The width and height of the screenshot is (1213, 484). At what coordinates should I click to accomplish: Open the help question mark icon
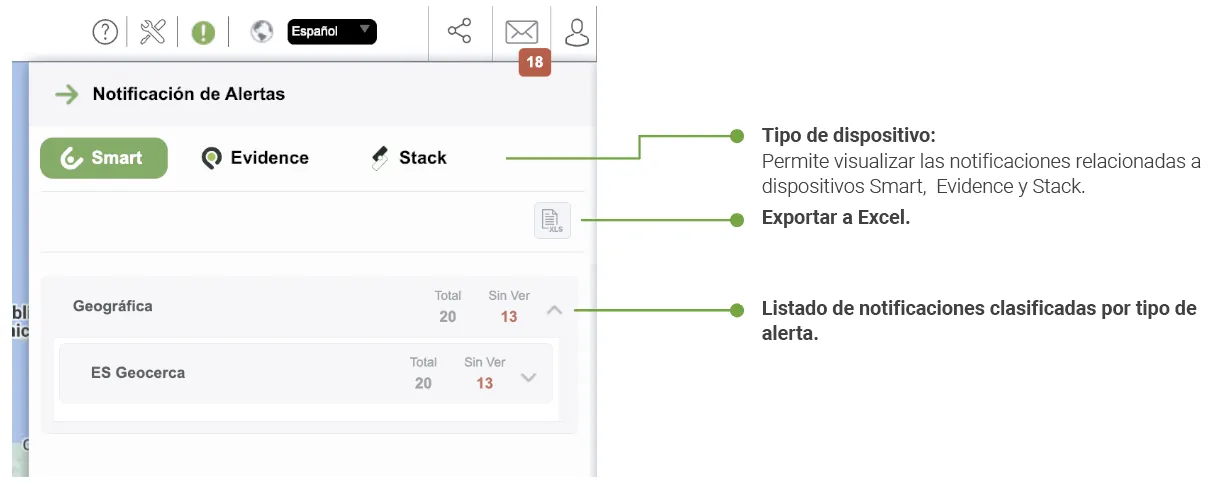click(x=105, y=32)
